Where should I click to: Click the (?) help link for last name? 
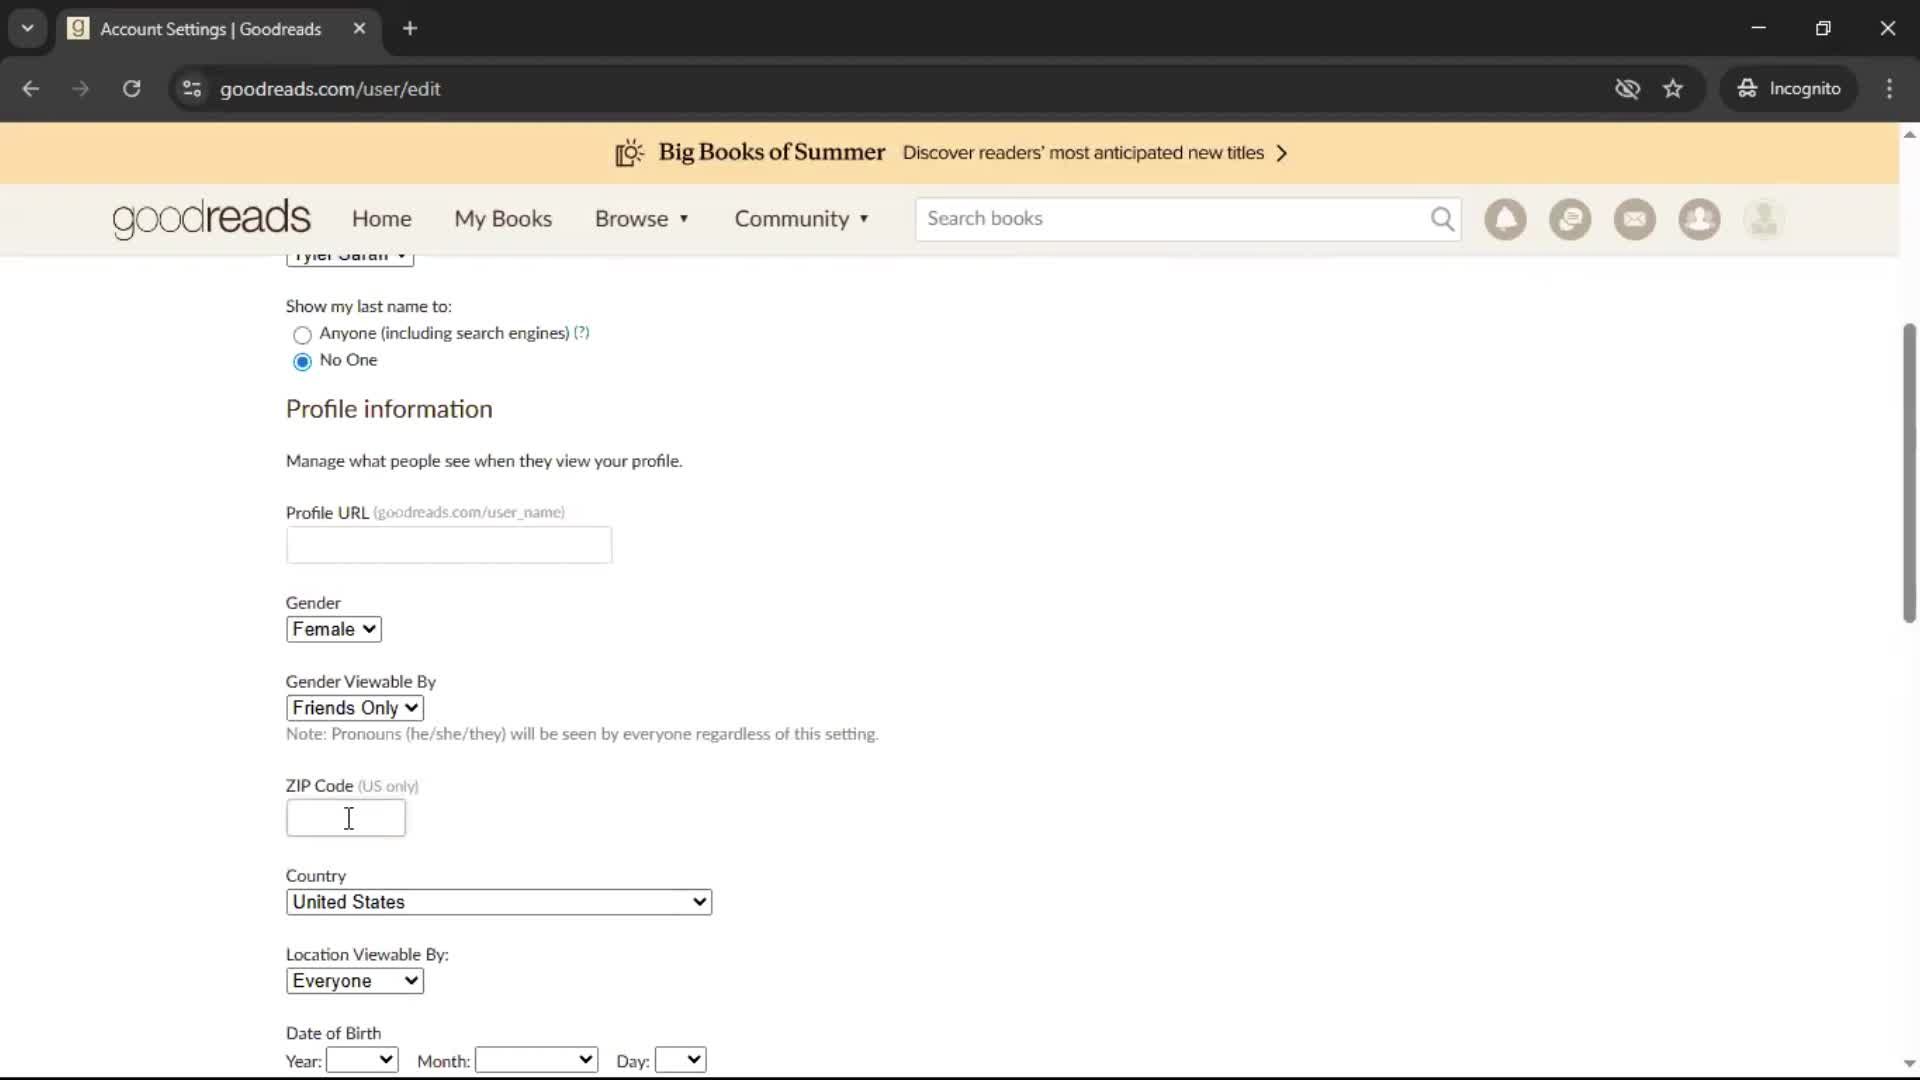point(581,332)
